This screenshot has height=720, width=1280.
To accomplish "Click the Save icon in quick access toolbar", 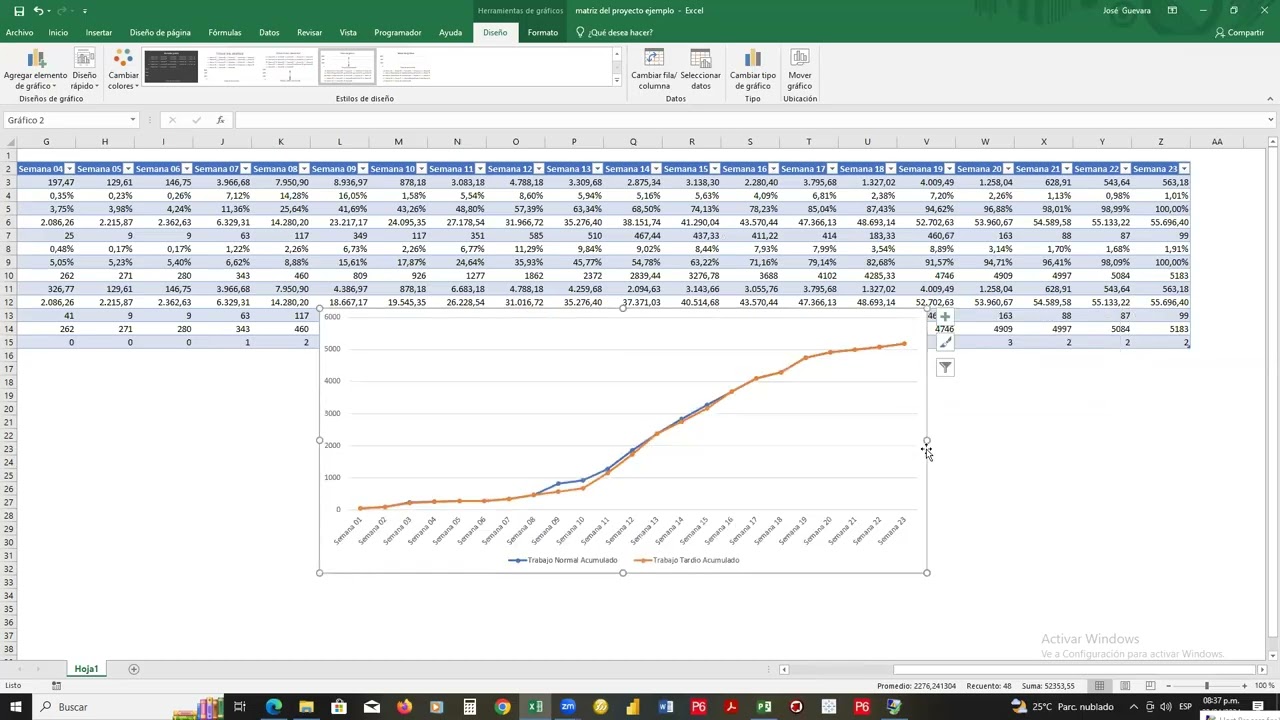I will (x=19, y=10).
